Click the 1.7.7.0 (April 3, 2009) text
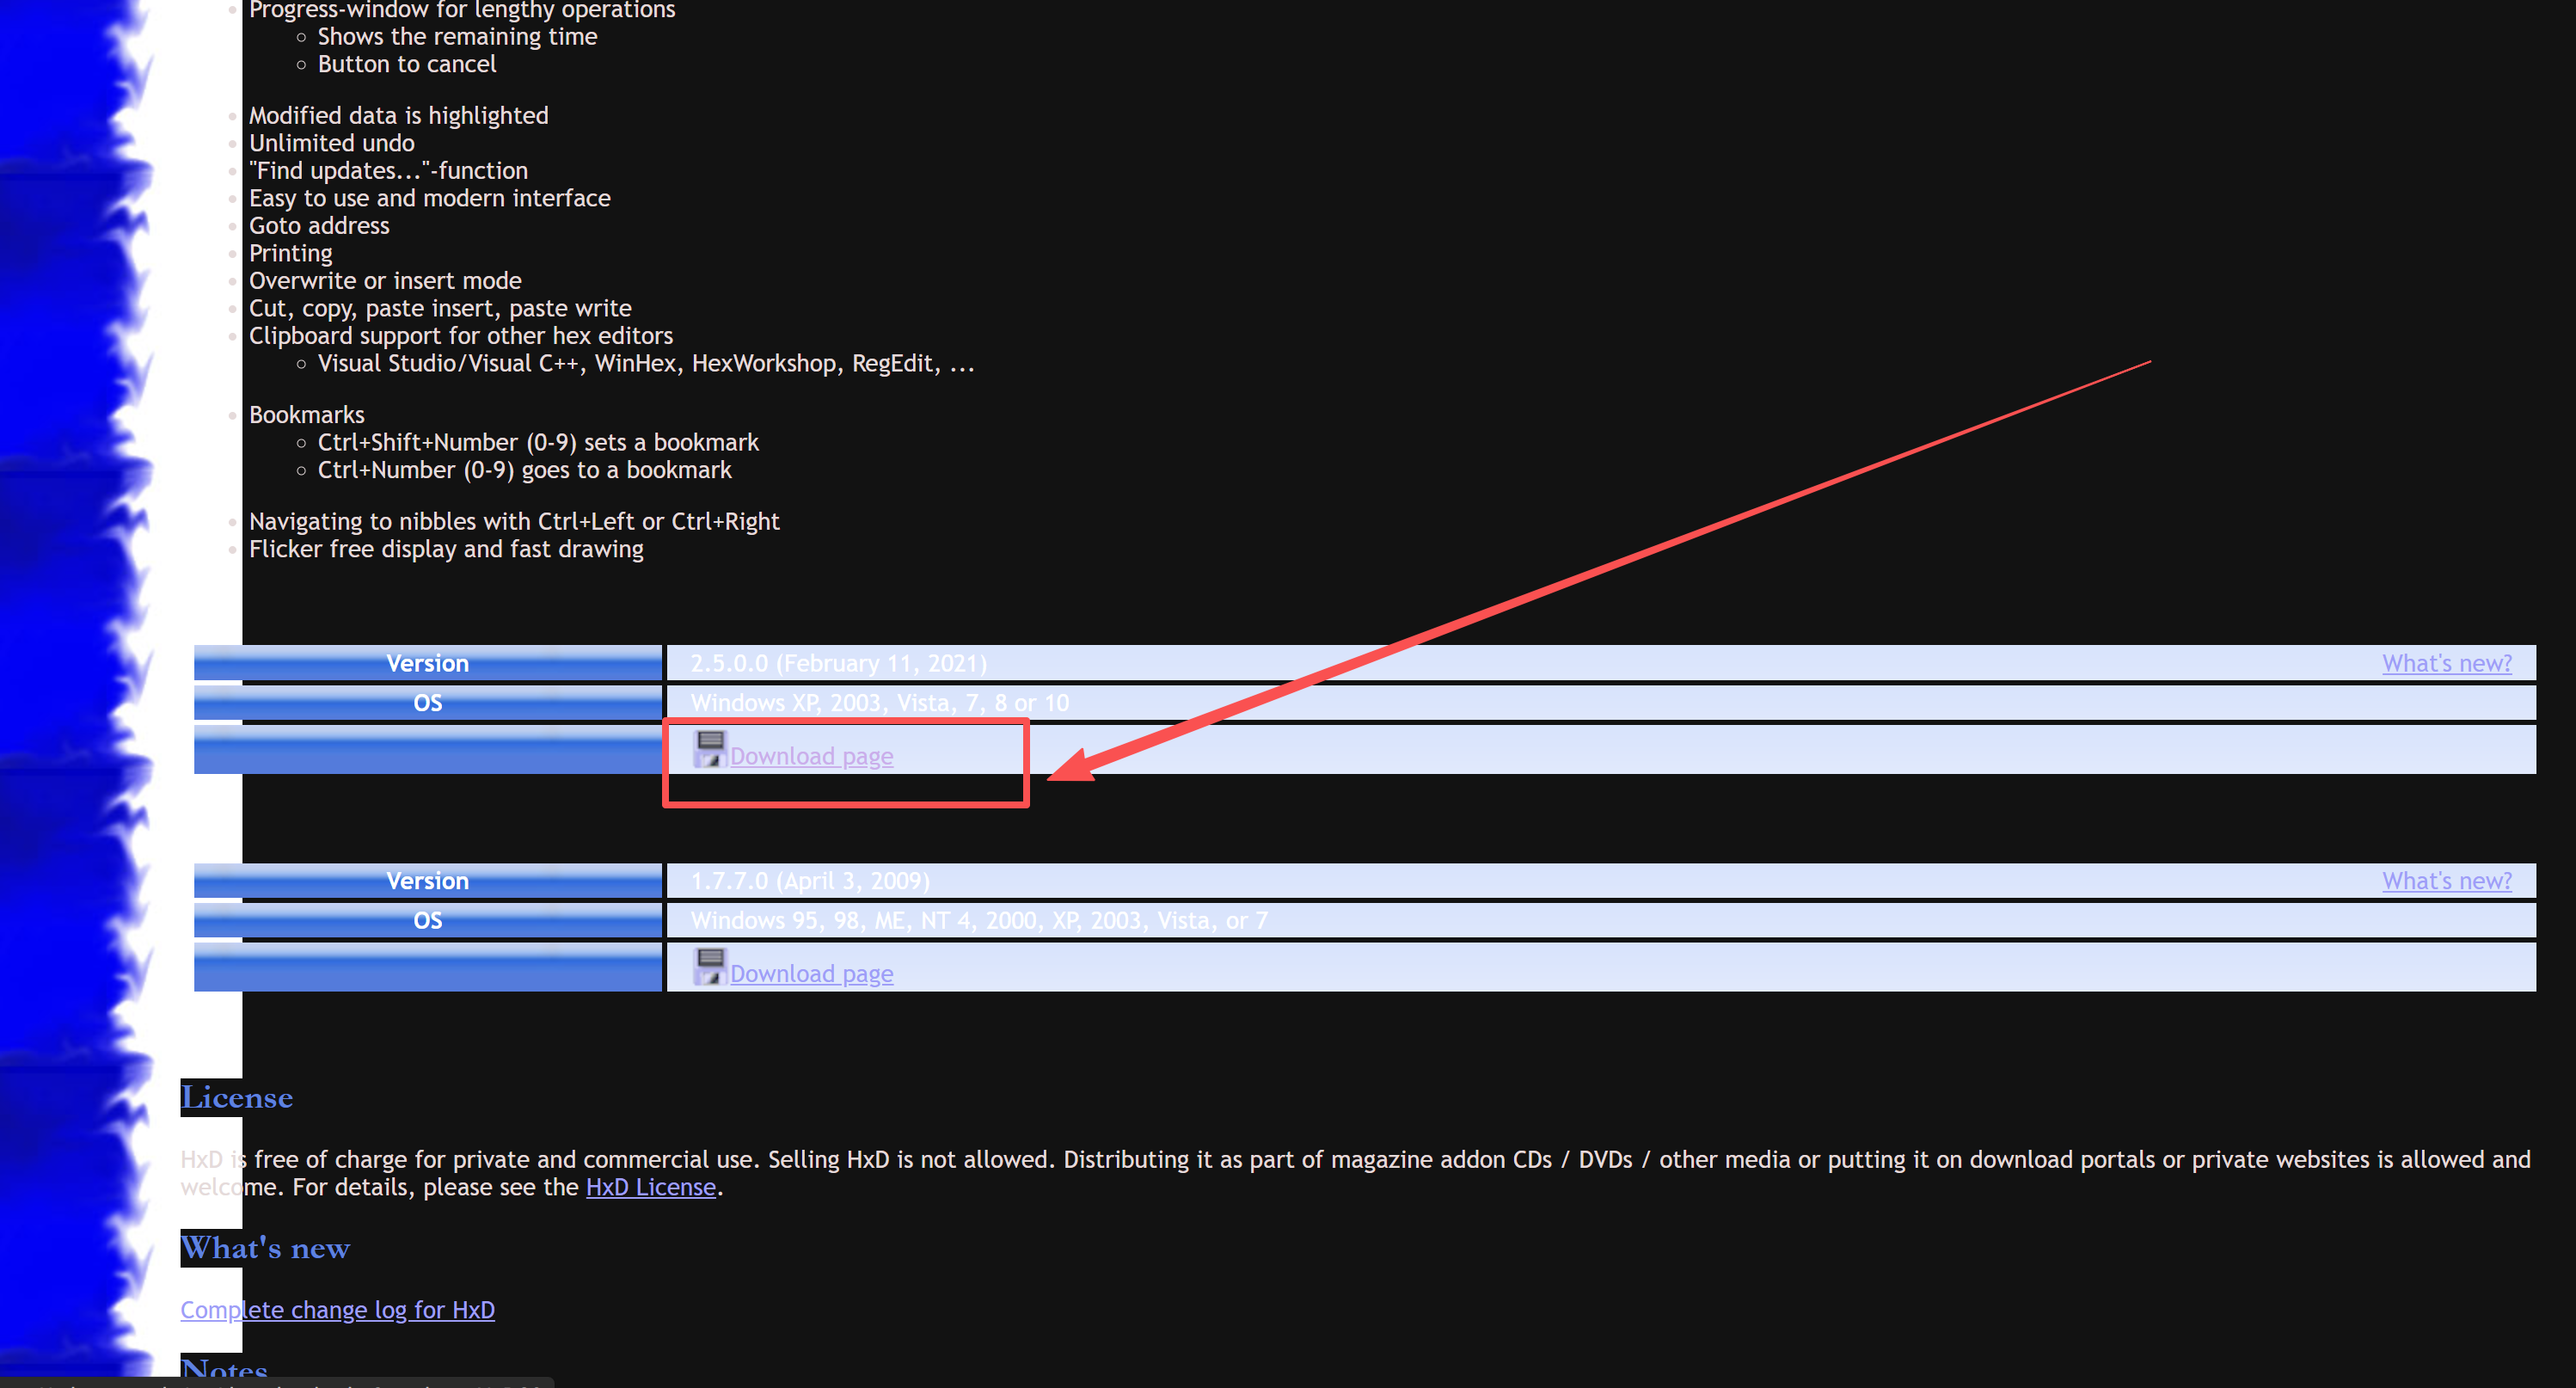Screen dimensions: 2576x1388 (x=809, y=881)
